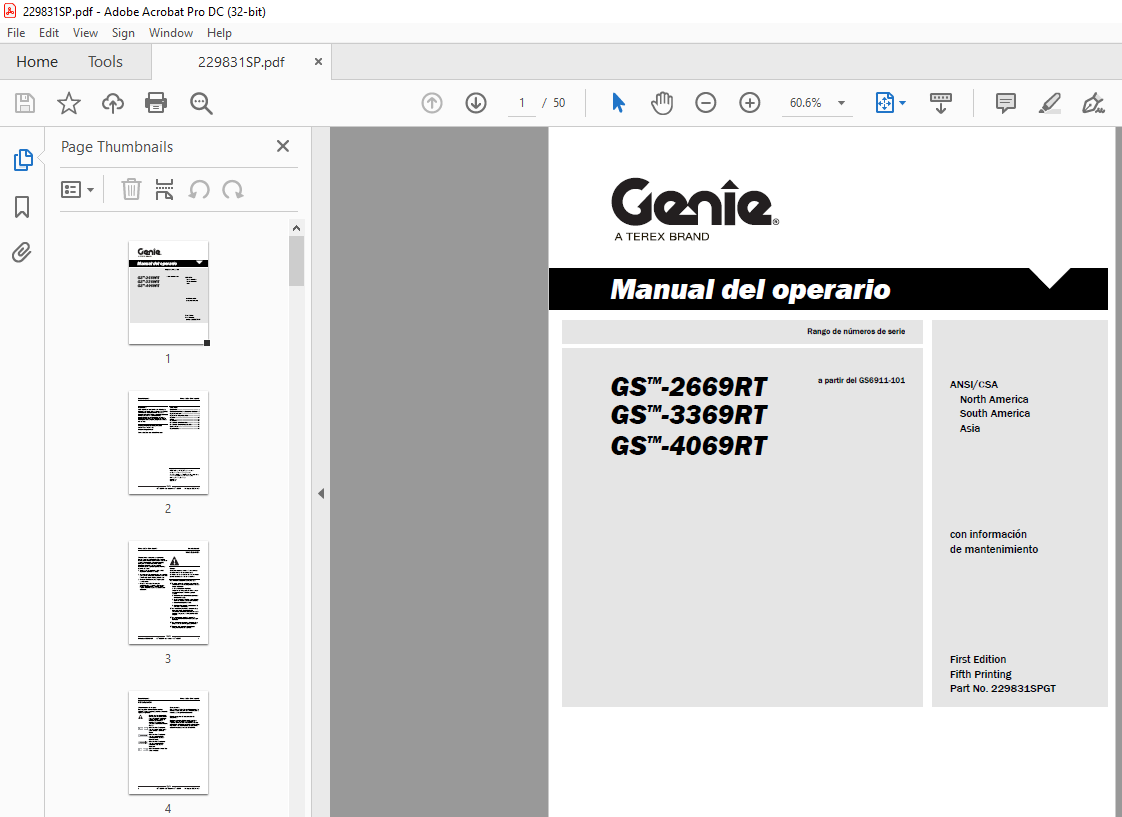Click the thumbnails panel scrollbar handle
Viewport: 1122px width, 817px height.
pyautogui.click(x=296, y=261)
